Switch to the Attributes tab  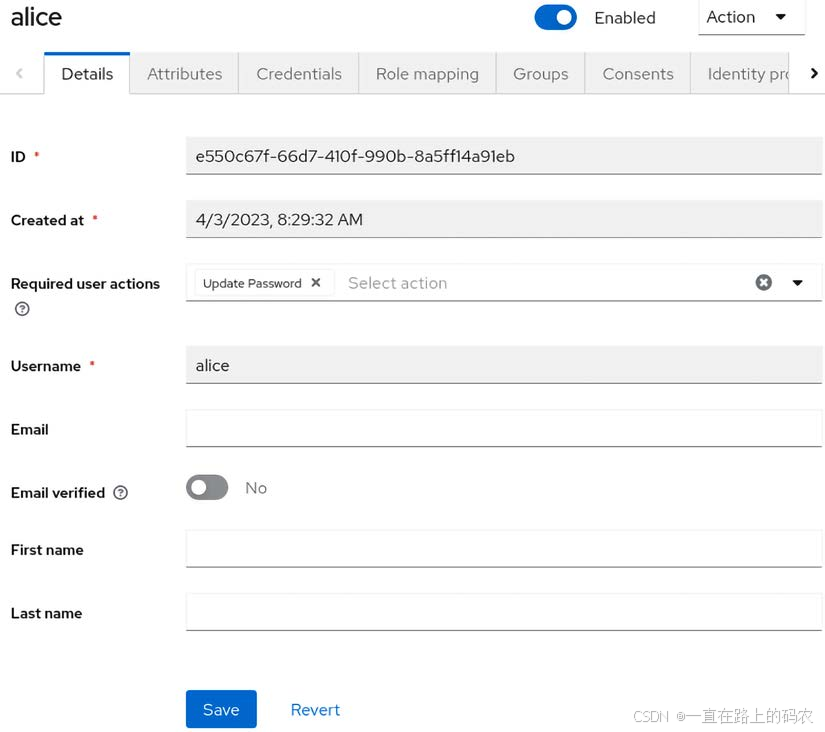tap(184, 74)
